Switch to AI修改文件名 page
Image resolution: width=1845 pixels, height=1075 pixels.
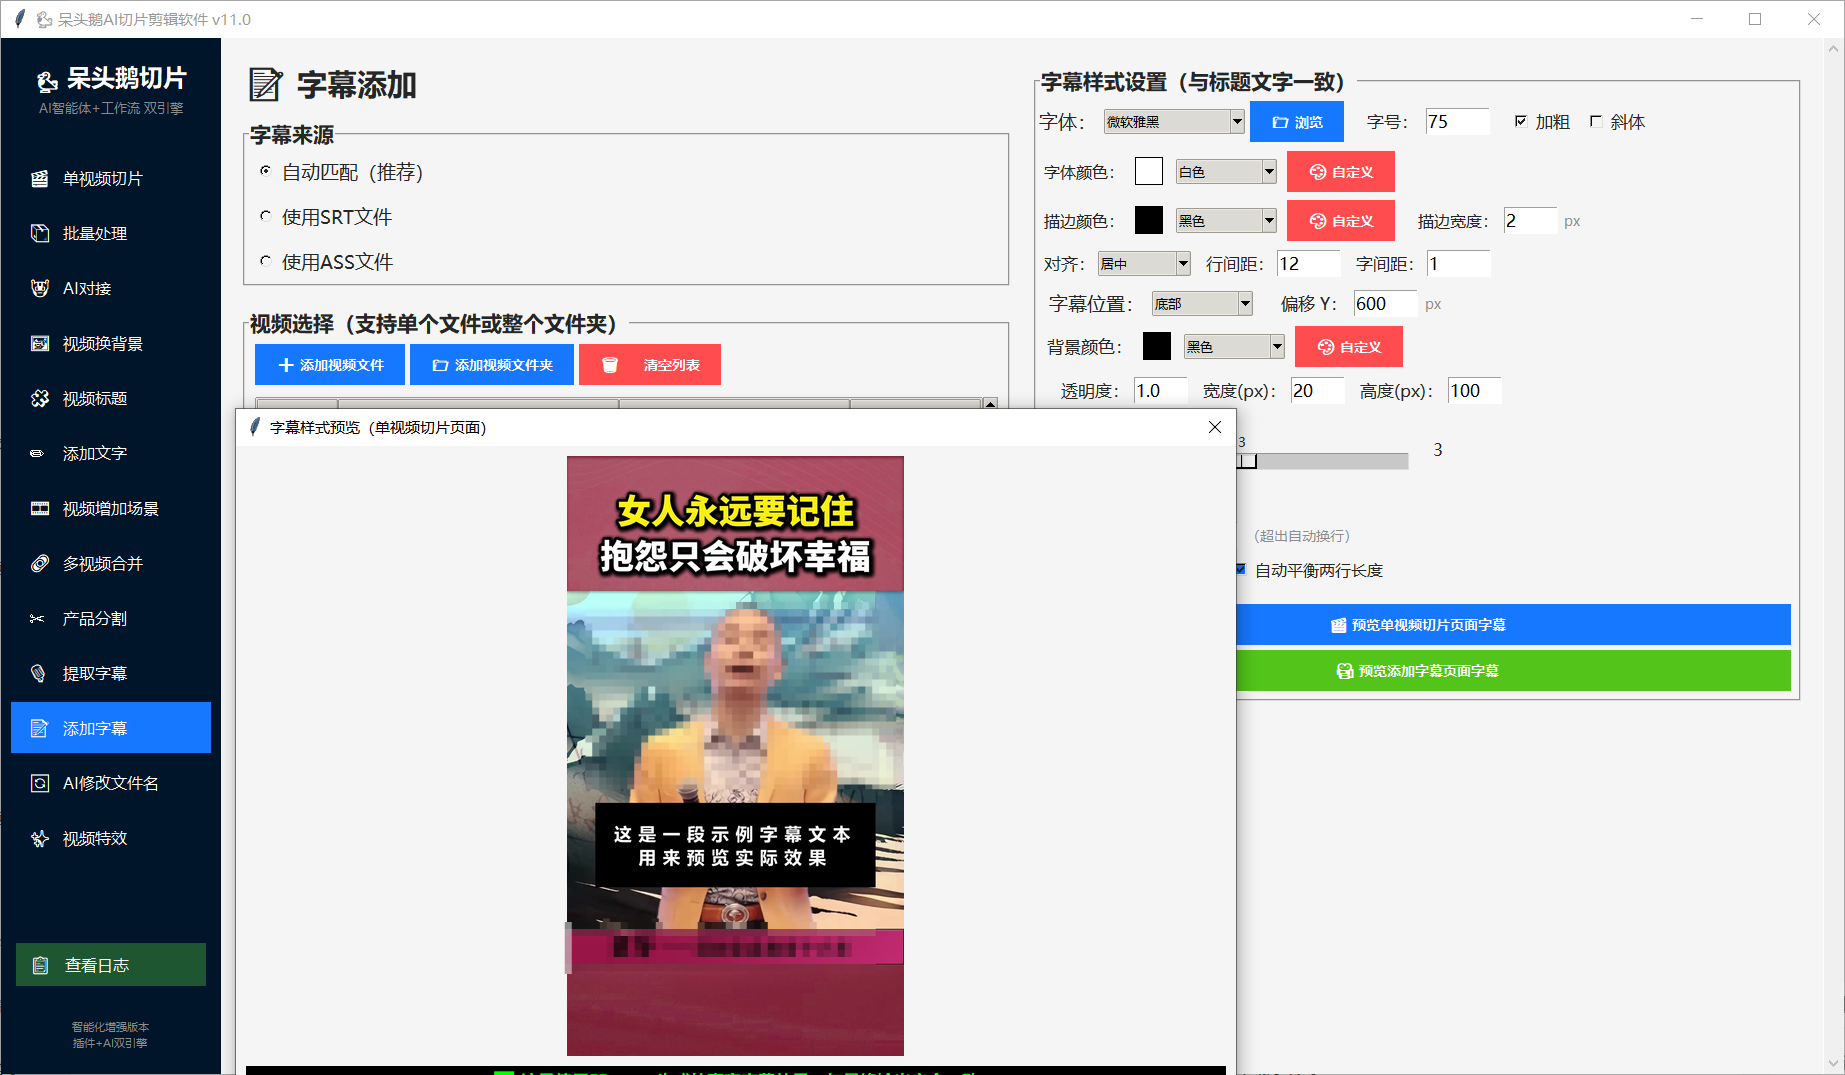point(110,784)
